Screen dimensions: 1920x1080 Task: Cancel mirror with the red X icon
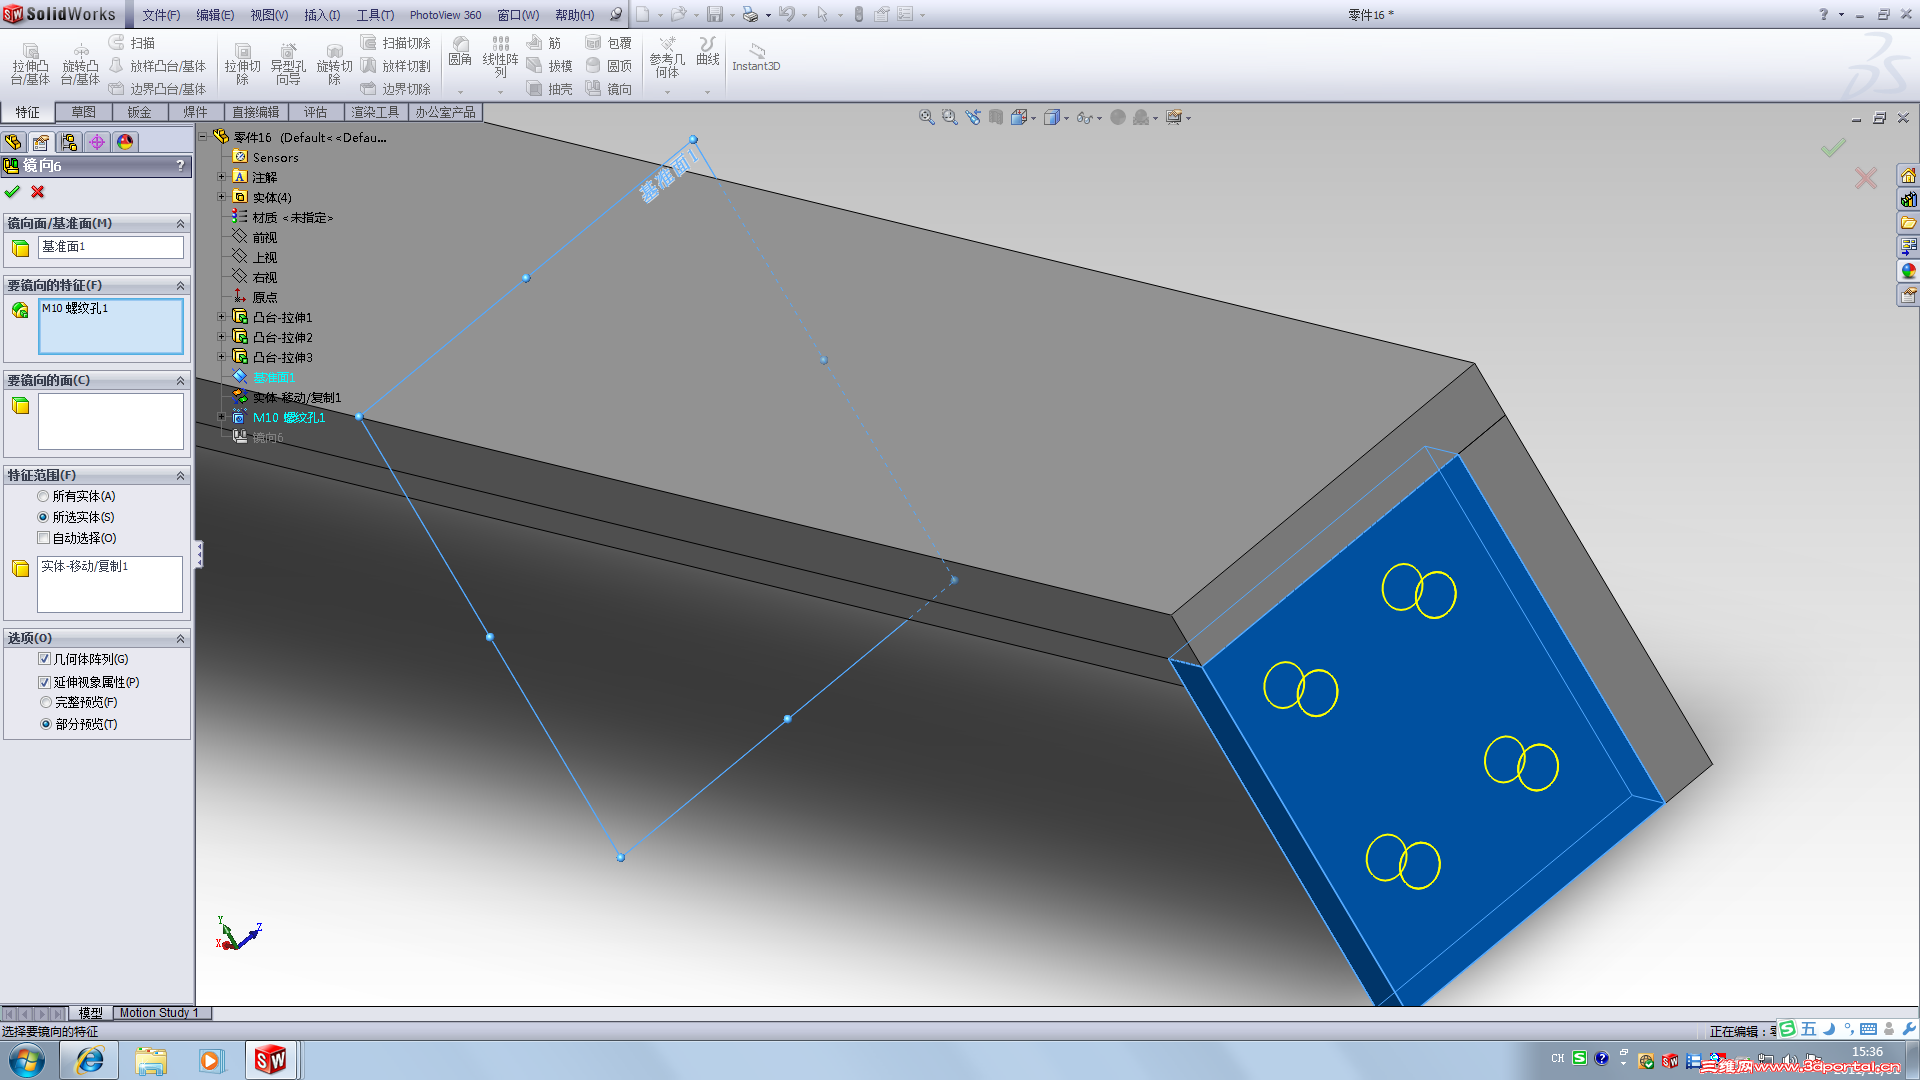click(38, 192)
